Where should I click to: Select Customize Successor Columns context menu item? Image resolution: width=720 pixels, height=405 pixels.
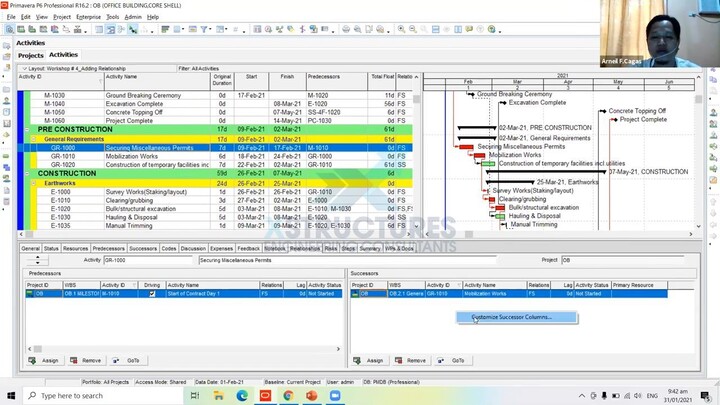pos(517,317)
